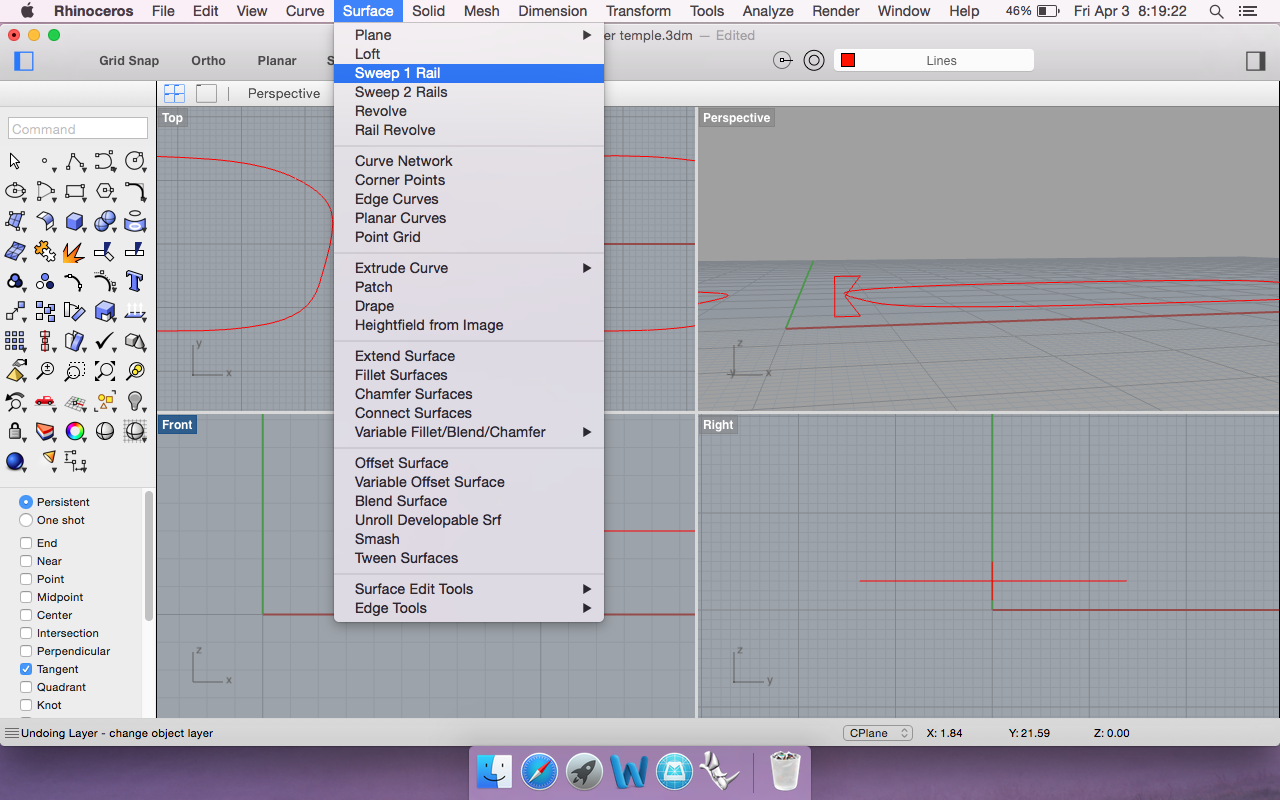The height and width of the screenshot is (800, 1280).
Task: Select Offset Surface menu entry
Action: (x=469, y=463)
